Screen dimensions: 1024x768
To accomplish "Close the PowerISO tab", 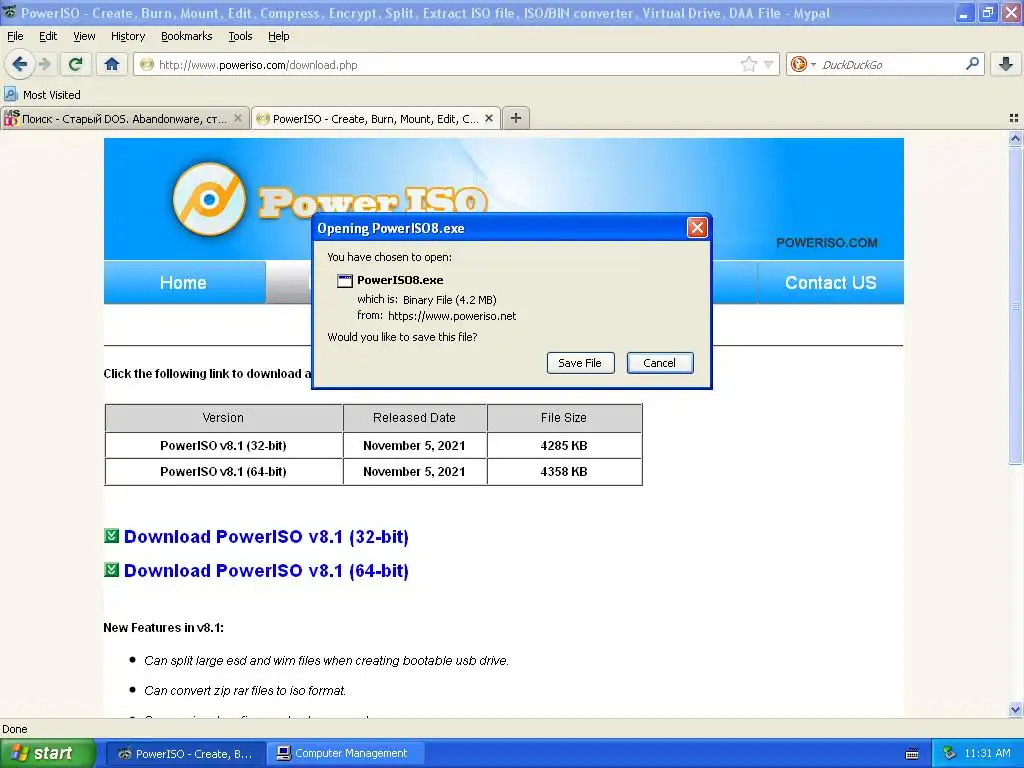I will pyautogui.click(x=488, y=118).
